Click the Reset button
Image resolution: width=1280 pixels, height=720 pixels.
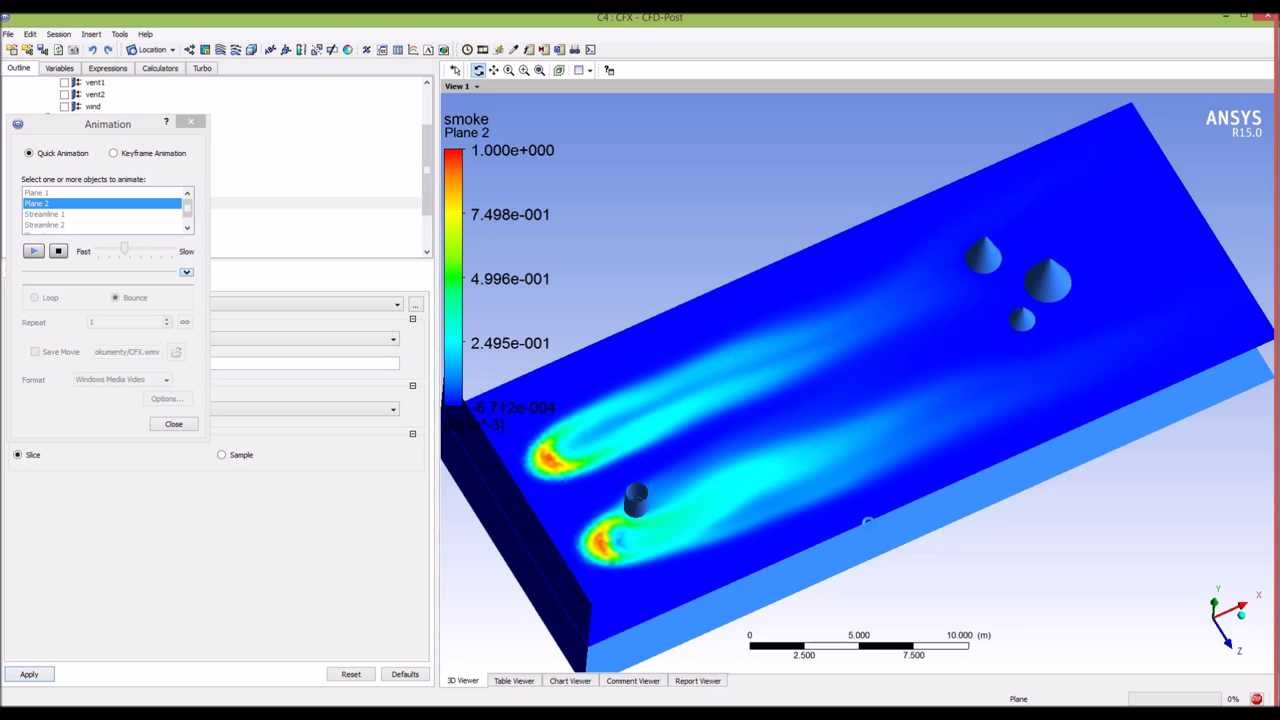[351, 674]
